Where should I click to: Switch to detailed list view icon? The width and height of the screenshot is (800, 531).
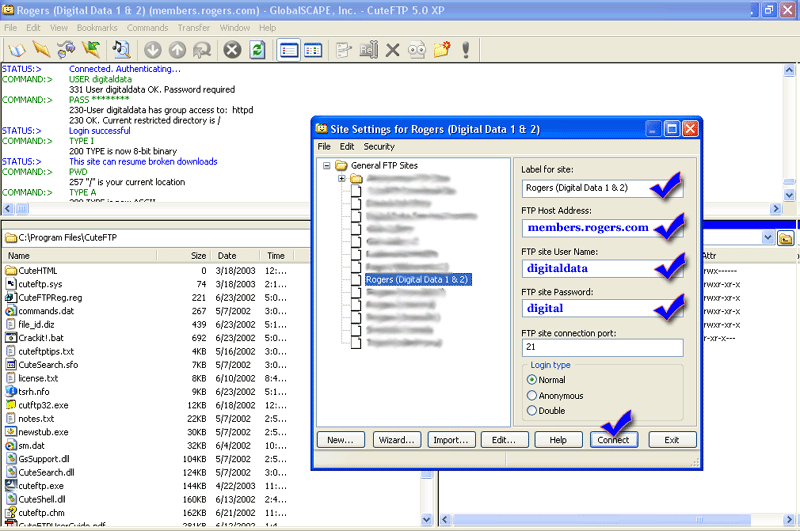(289, 50)
